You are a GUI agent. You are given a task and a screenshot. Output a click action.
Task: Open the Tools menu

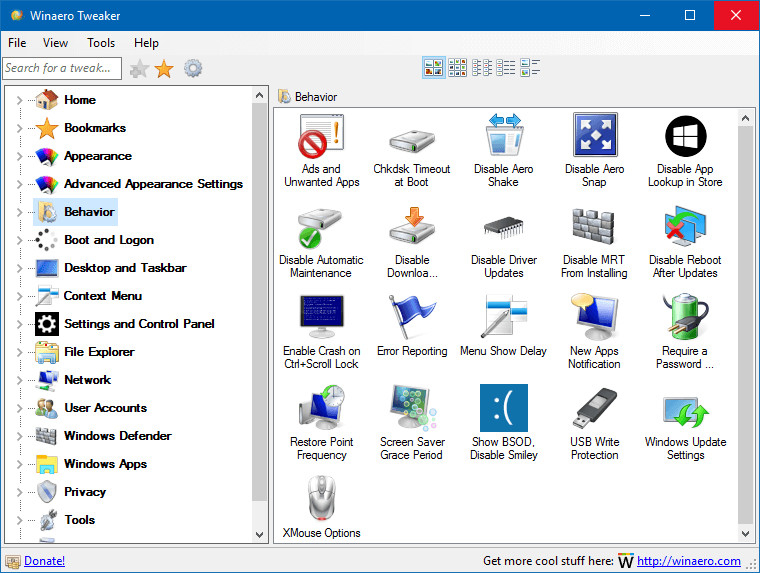coord(101,43)
